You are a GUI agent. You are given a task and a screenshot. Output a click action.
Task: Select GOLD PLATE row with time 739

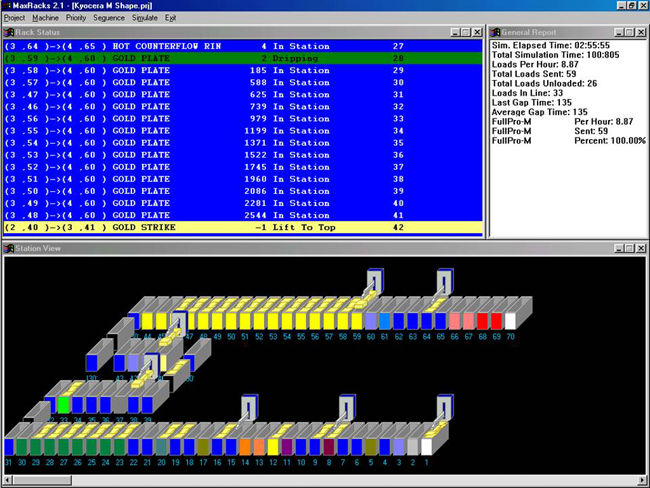pos(243,107)
